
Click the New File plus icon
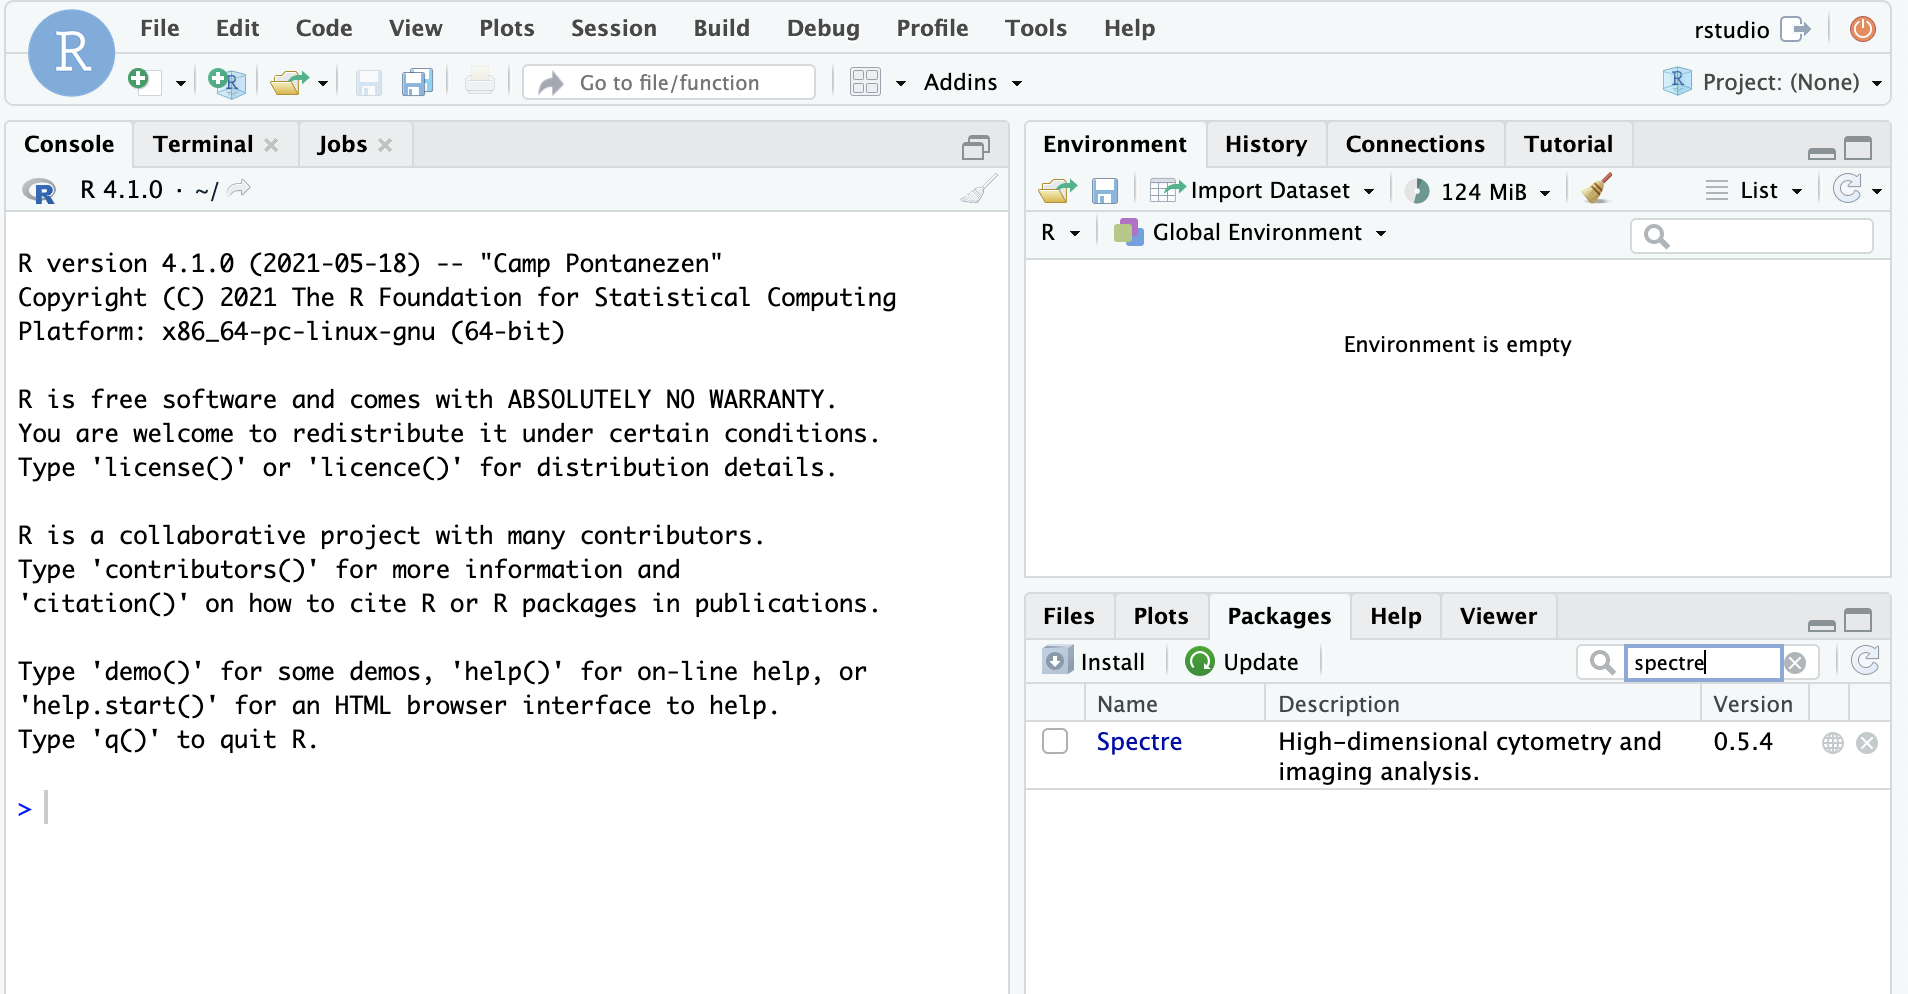pyautogui.click(x=140, y=81)
